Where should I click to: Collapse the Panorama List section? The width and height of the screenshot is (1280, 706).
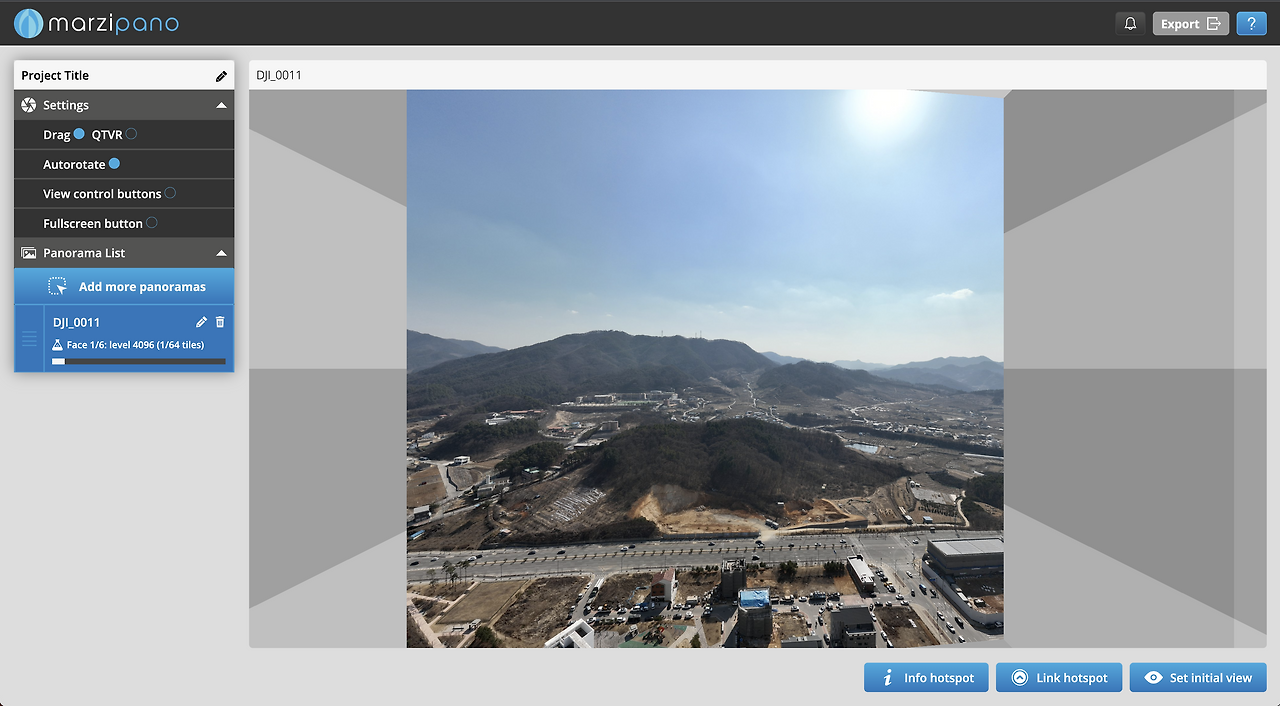pos(221,252)
